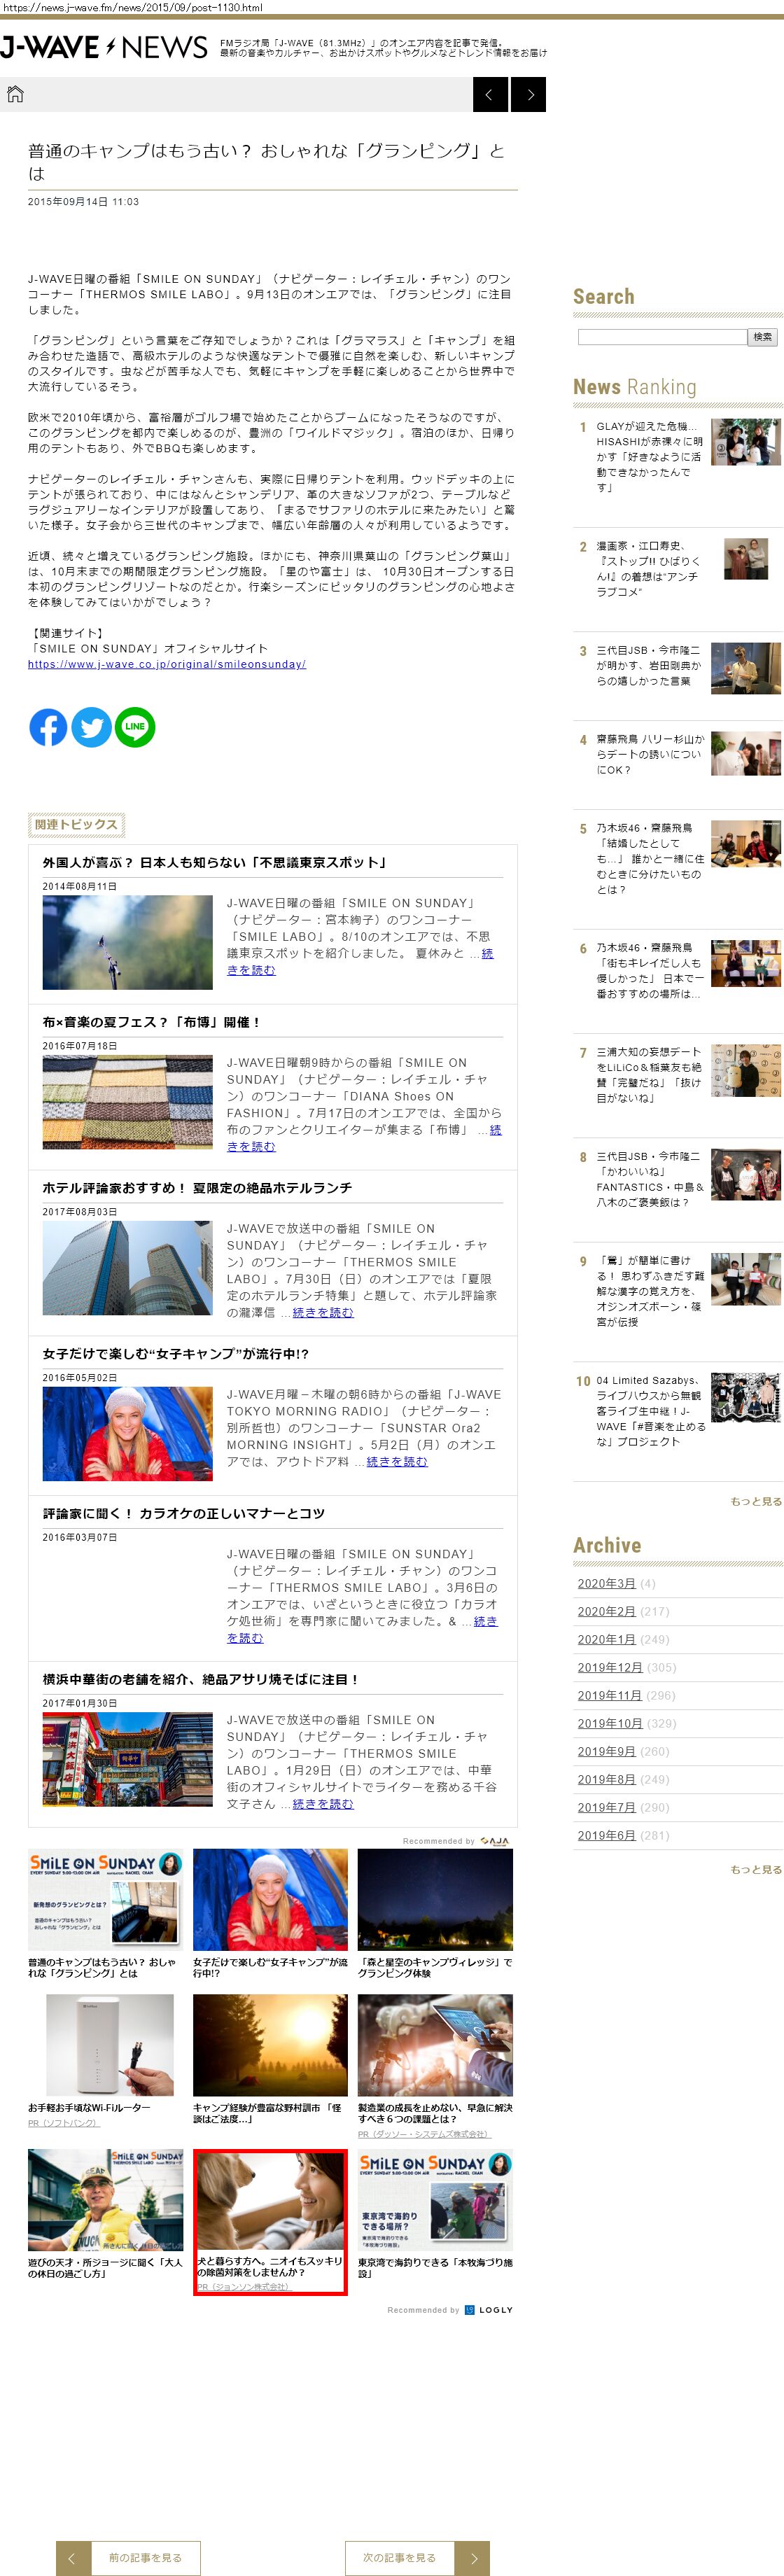
Task: Open the 布博 fabric article thumbnail
Action: (127, 1102)
